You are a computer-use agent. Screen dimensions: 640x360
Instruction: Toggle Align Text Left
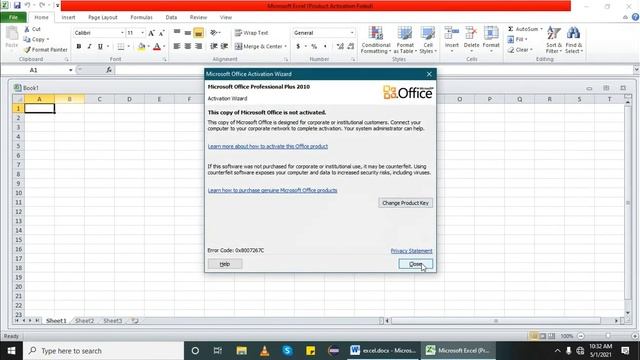[177, 46]
